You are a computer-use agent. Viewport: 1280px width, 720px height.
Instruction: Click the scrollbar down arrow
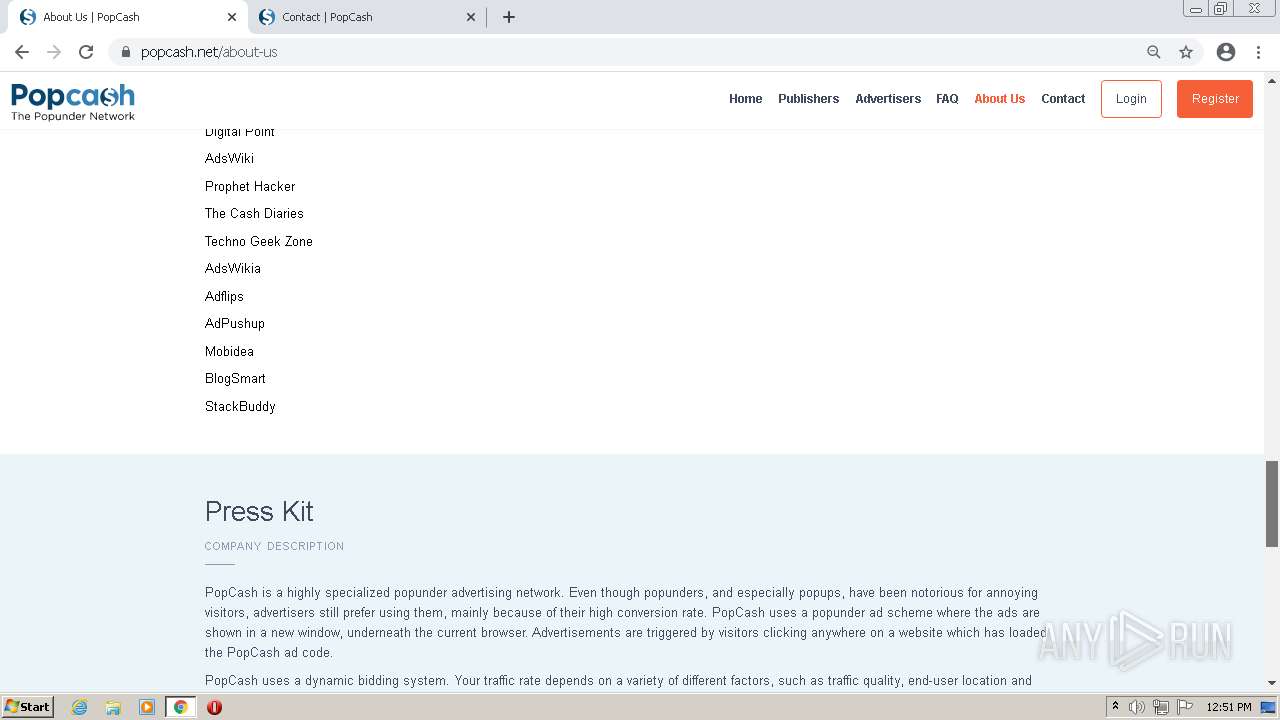tap(1272, 683)
